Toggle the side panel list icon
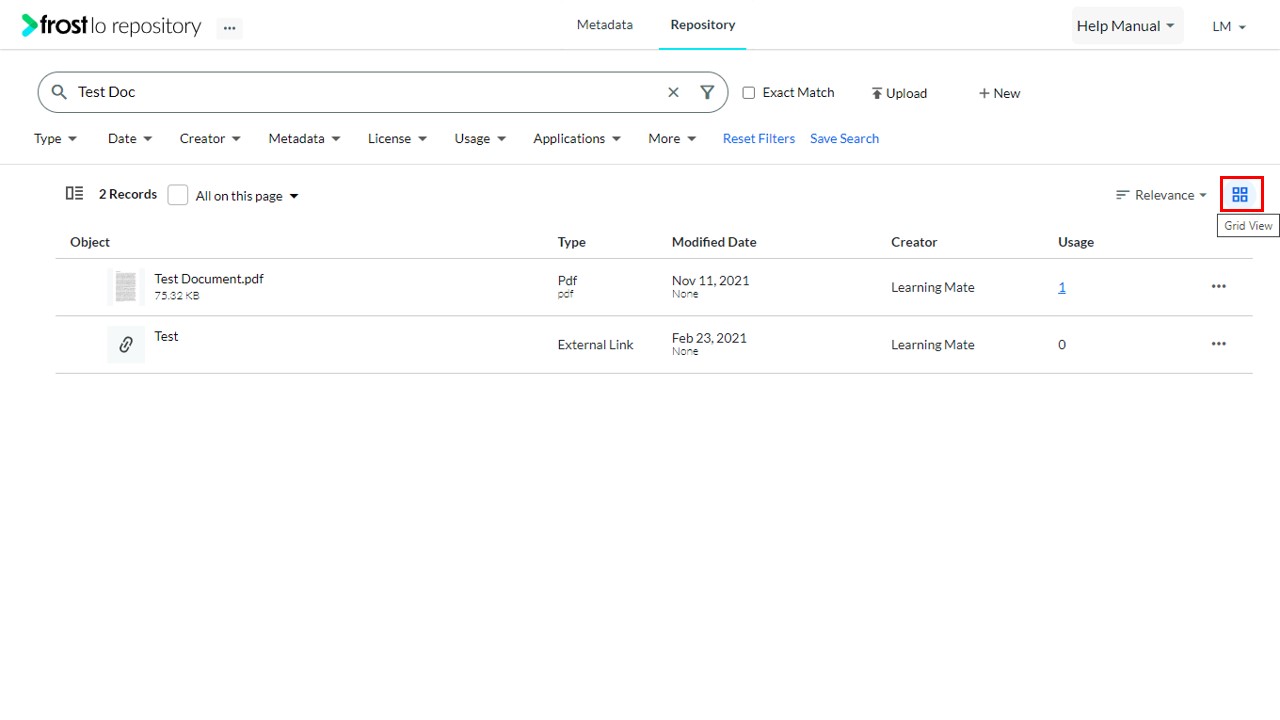 tap(74, 194)
